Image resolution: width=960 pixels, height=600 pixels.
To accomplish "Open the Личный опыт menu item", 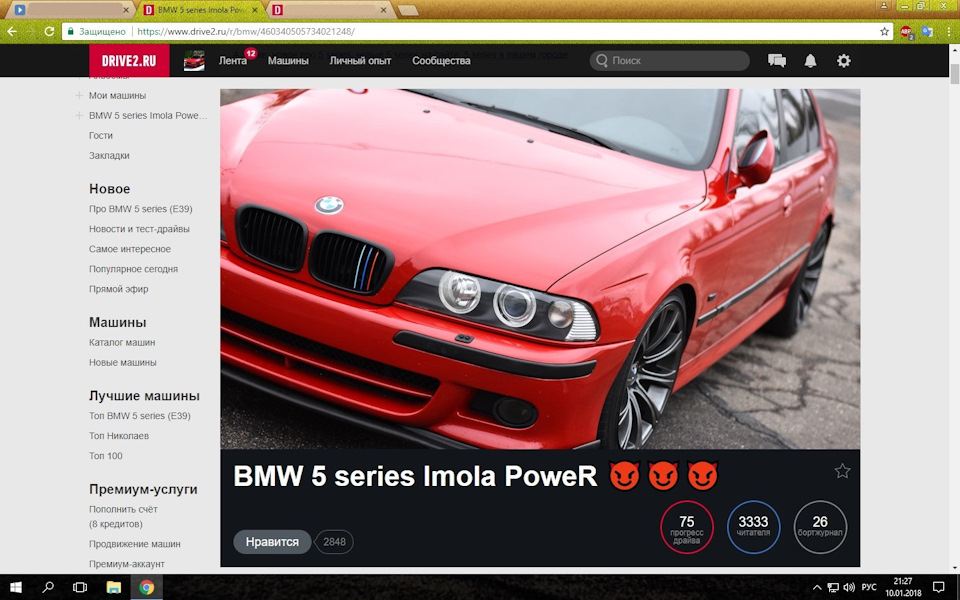I will coord(360,61).
